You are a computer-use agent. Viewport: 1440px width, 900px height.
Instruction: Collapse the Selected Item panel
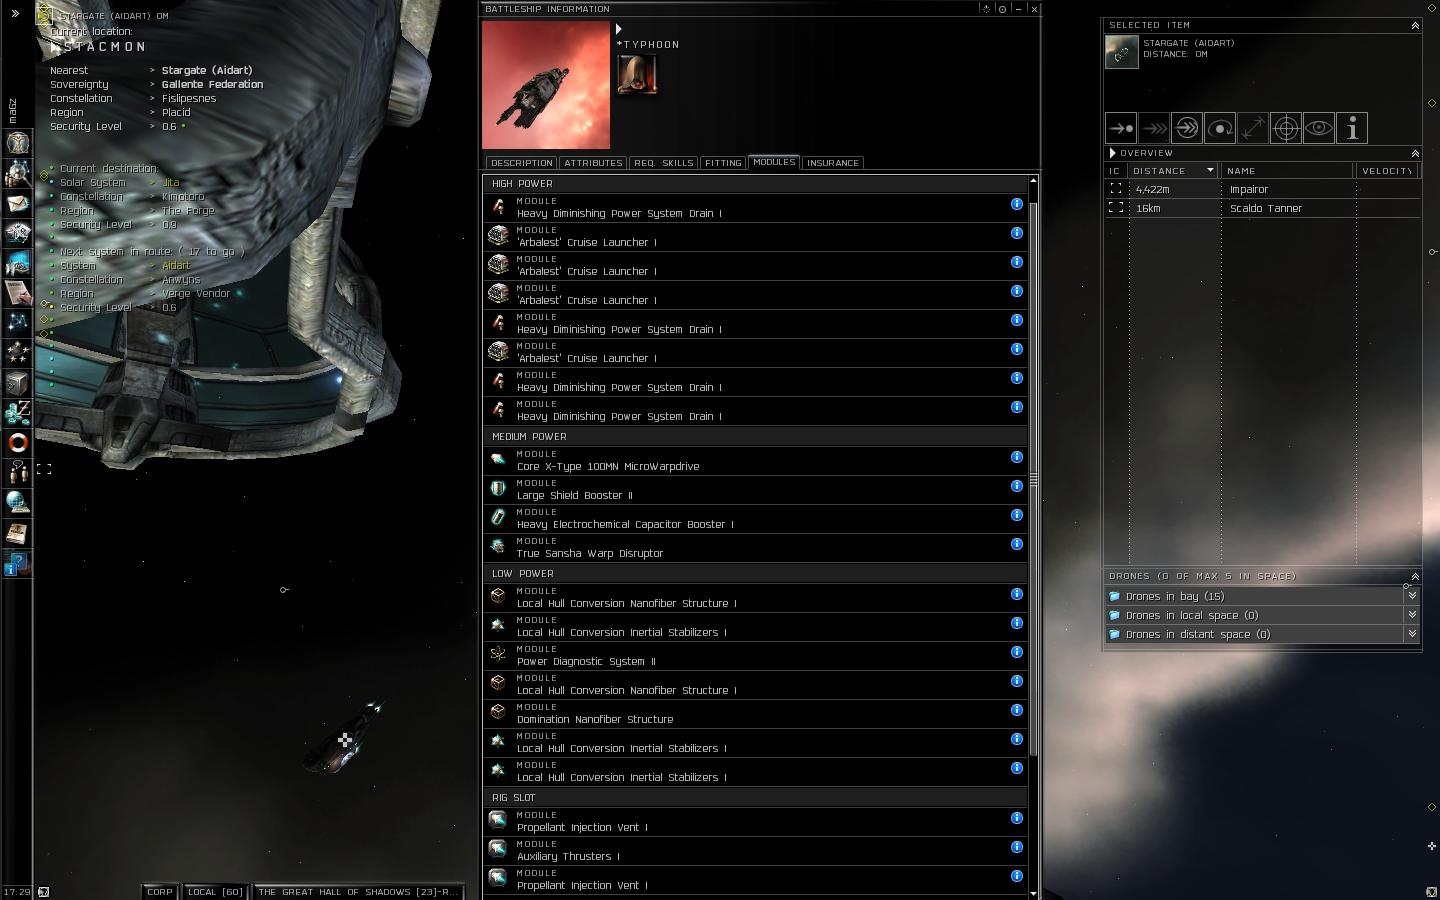(1415, 25)
